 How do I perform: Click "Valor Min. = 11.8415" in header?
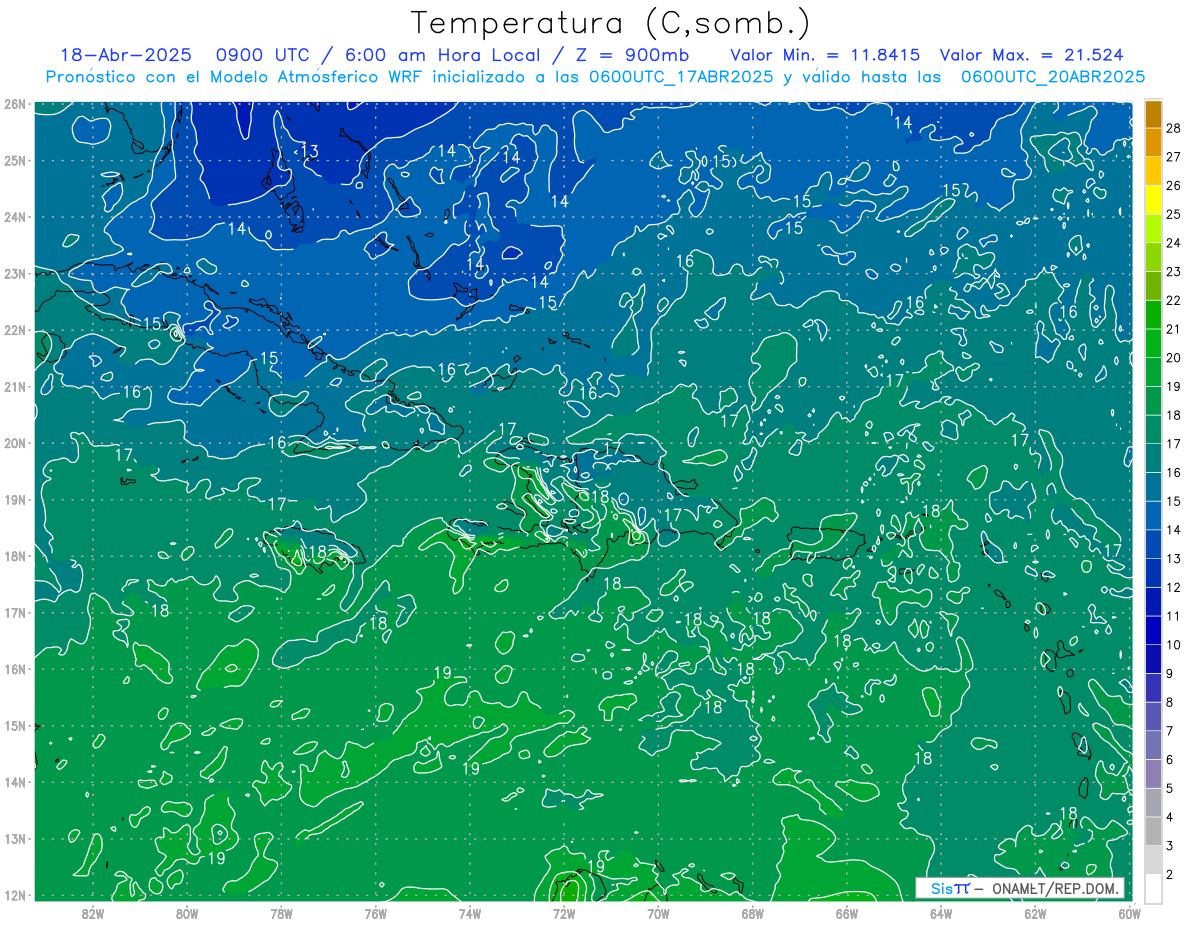(827, 55)
